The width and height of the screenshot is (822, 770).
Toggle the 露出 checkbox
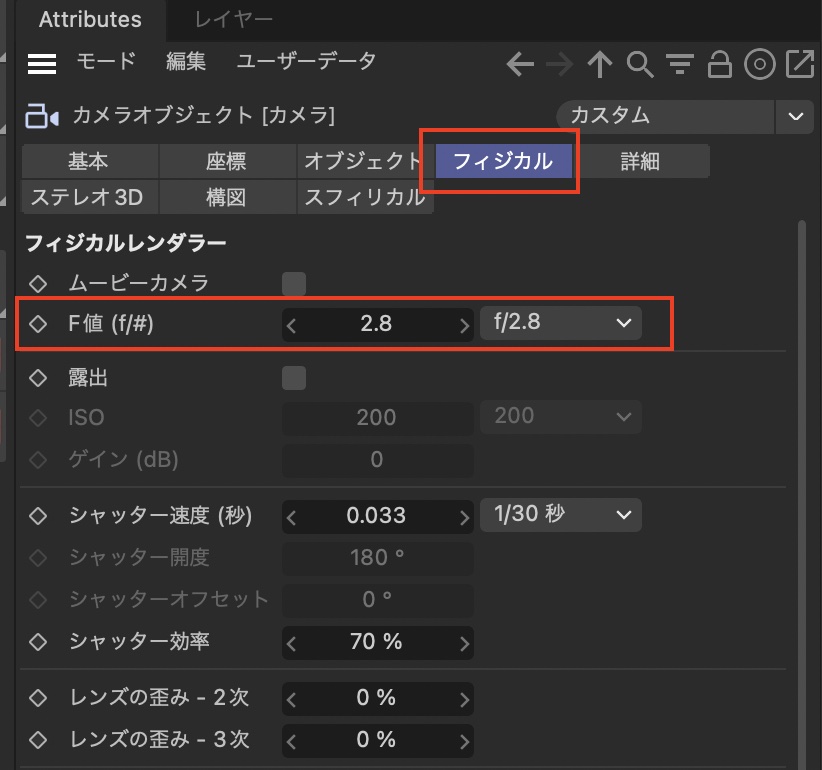[x=294, y=378]
